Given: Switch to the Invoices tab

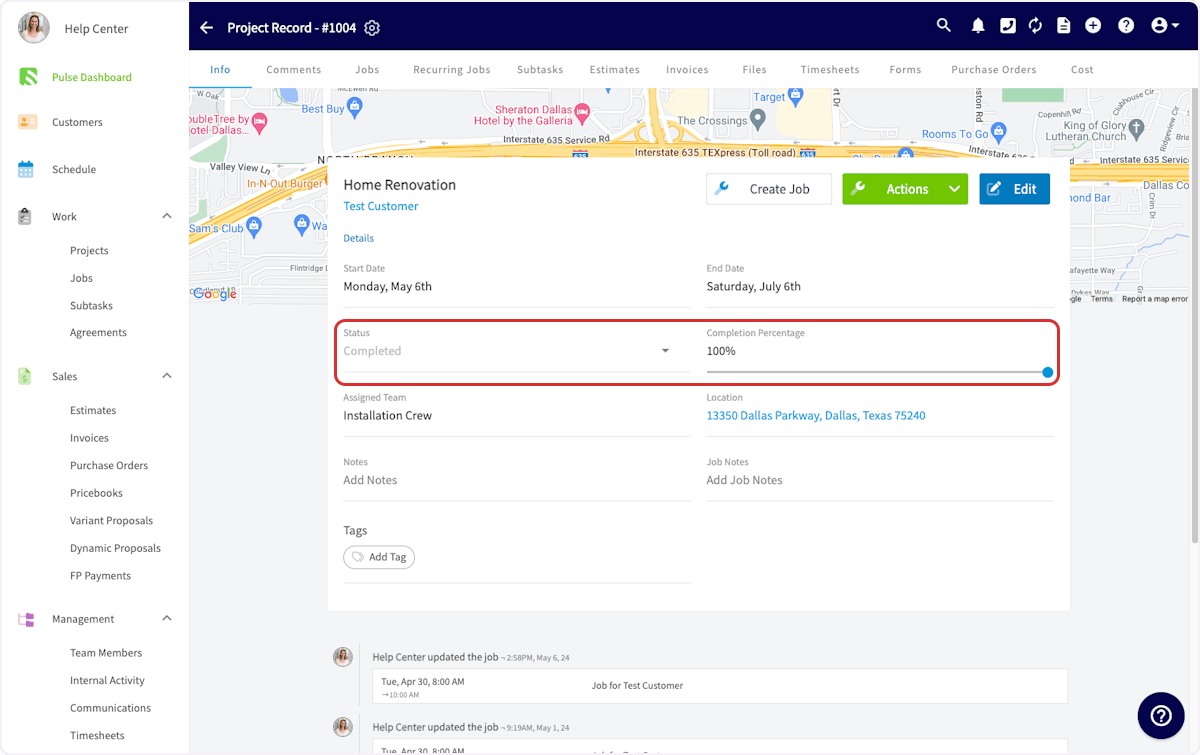Looking at the screenshot, I should [x=687, y=70].
